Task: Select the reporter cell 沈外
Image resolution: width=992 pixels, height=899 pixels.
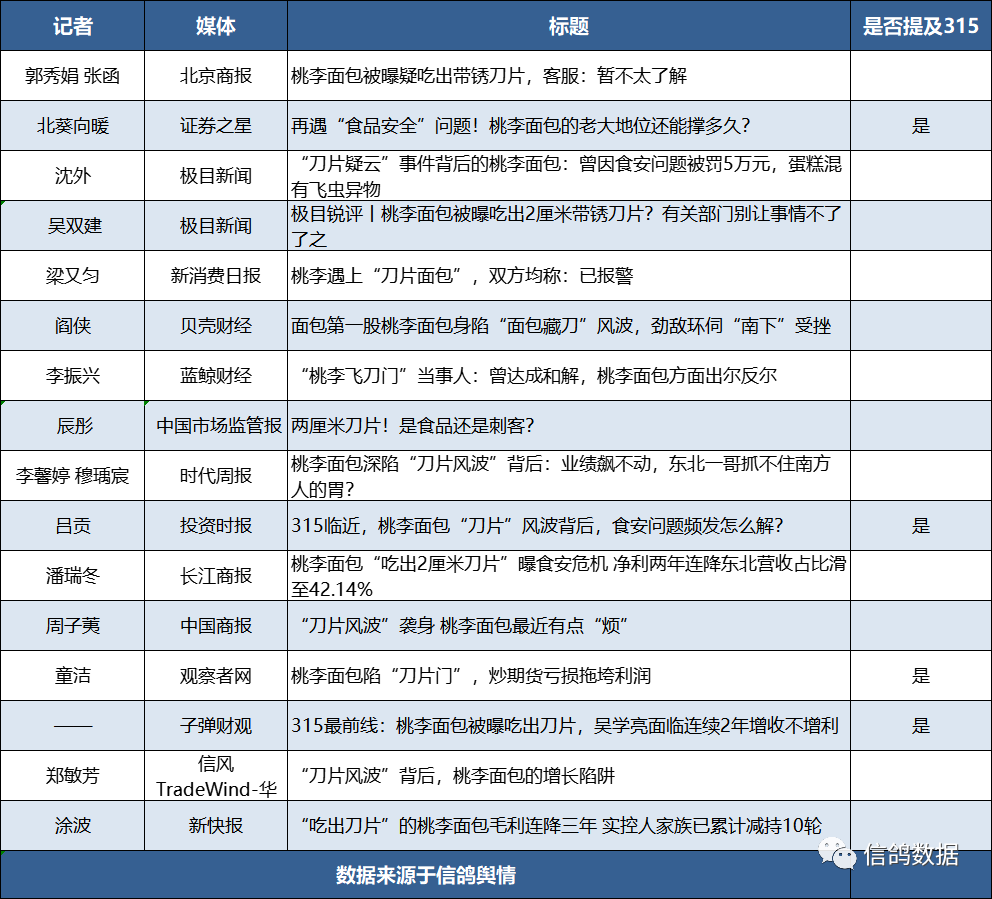Action: 72,176
